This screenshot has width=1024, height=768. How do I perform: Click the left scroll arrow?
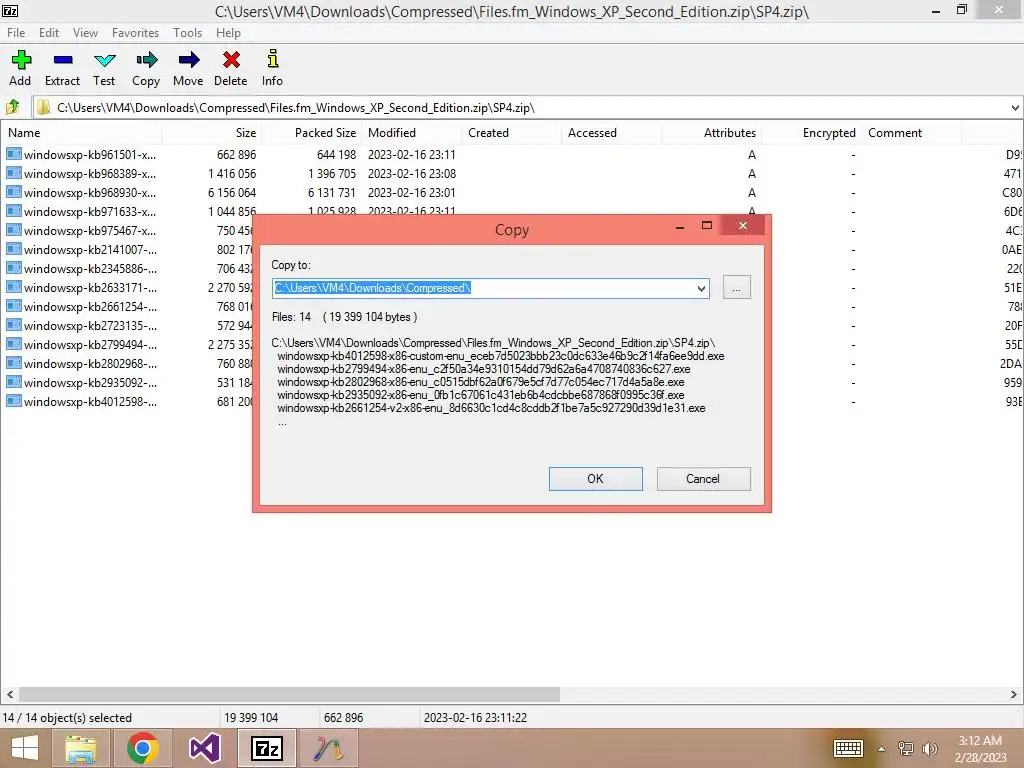click(x=9, y=694)
